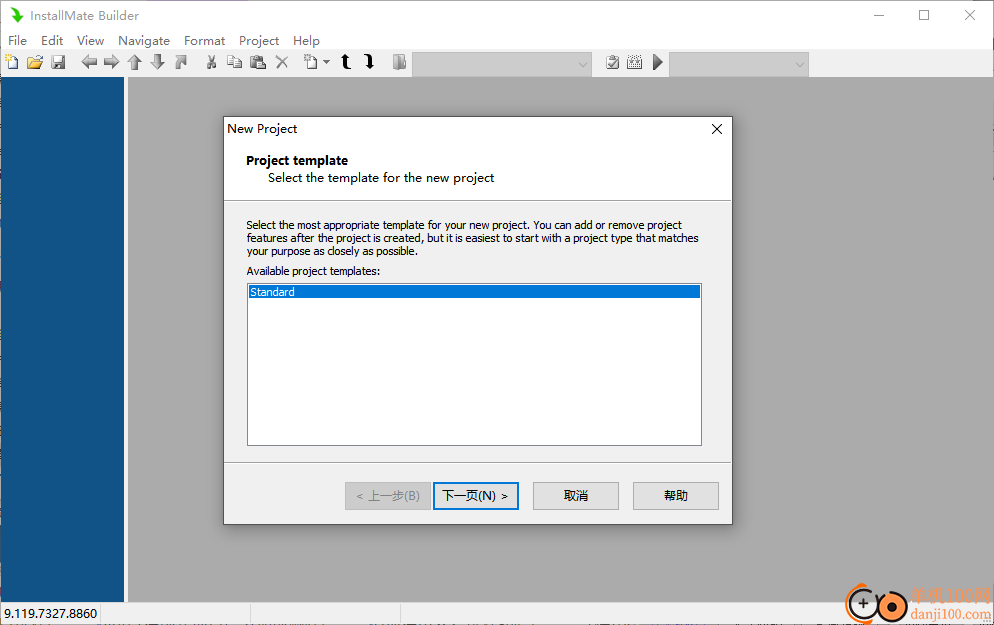
Task: Click the Cut scissors icon
Action: (x=212, y=62)
